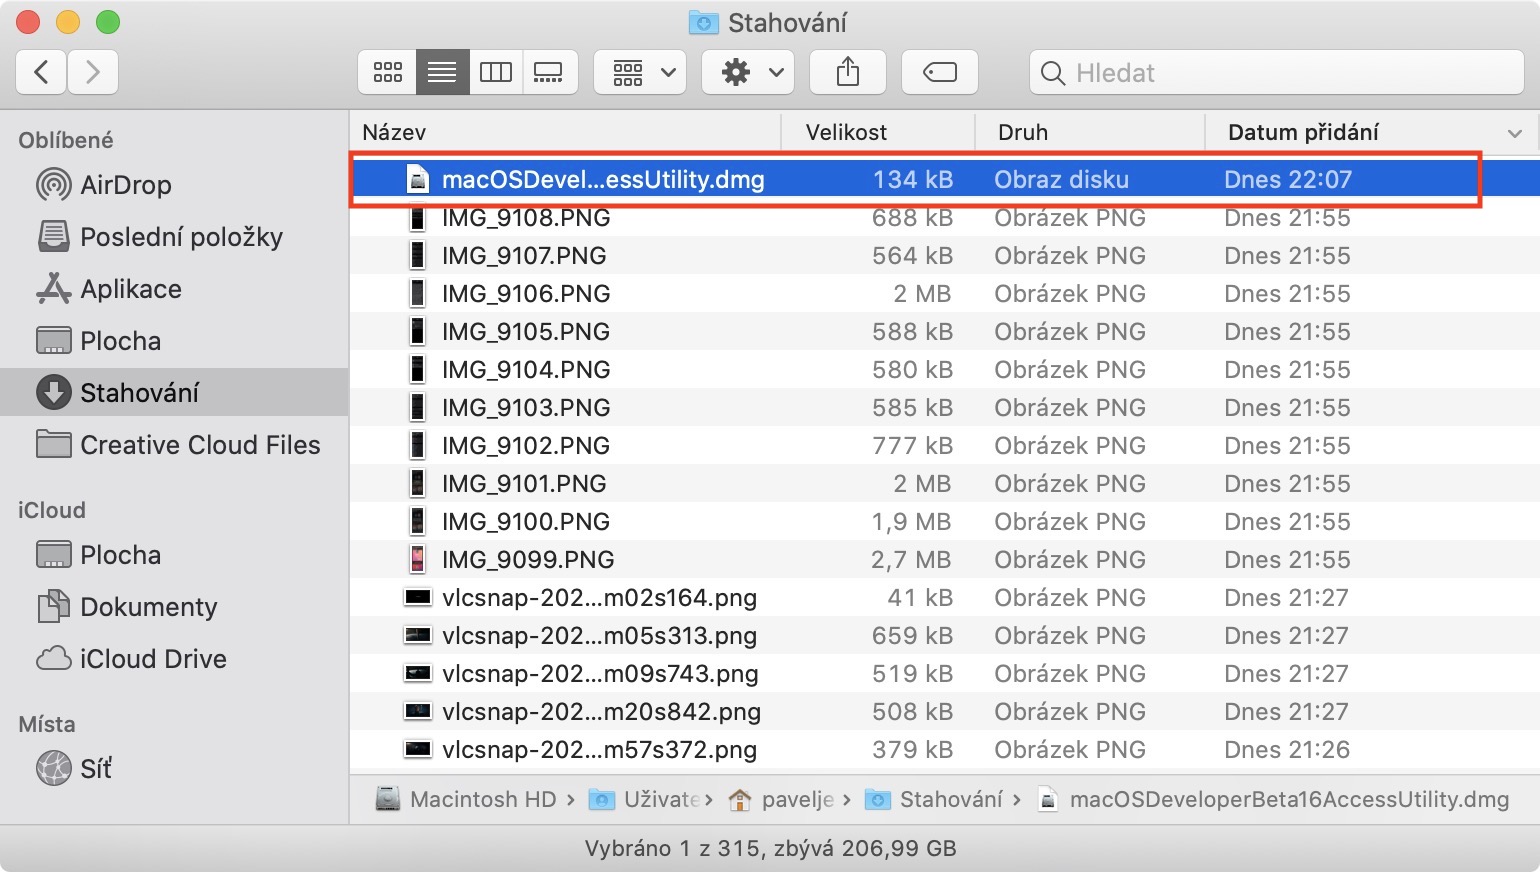
Task: Select the IMG_9103.PNG file
Action: click(945, 408)
